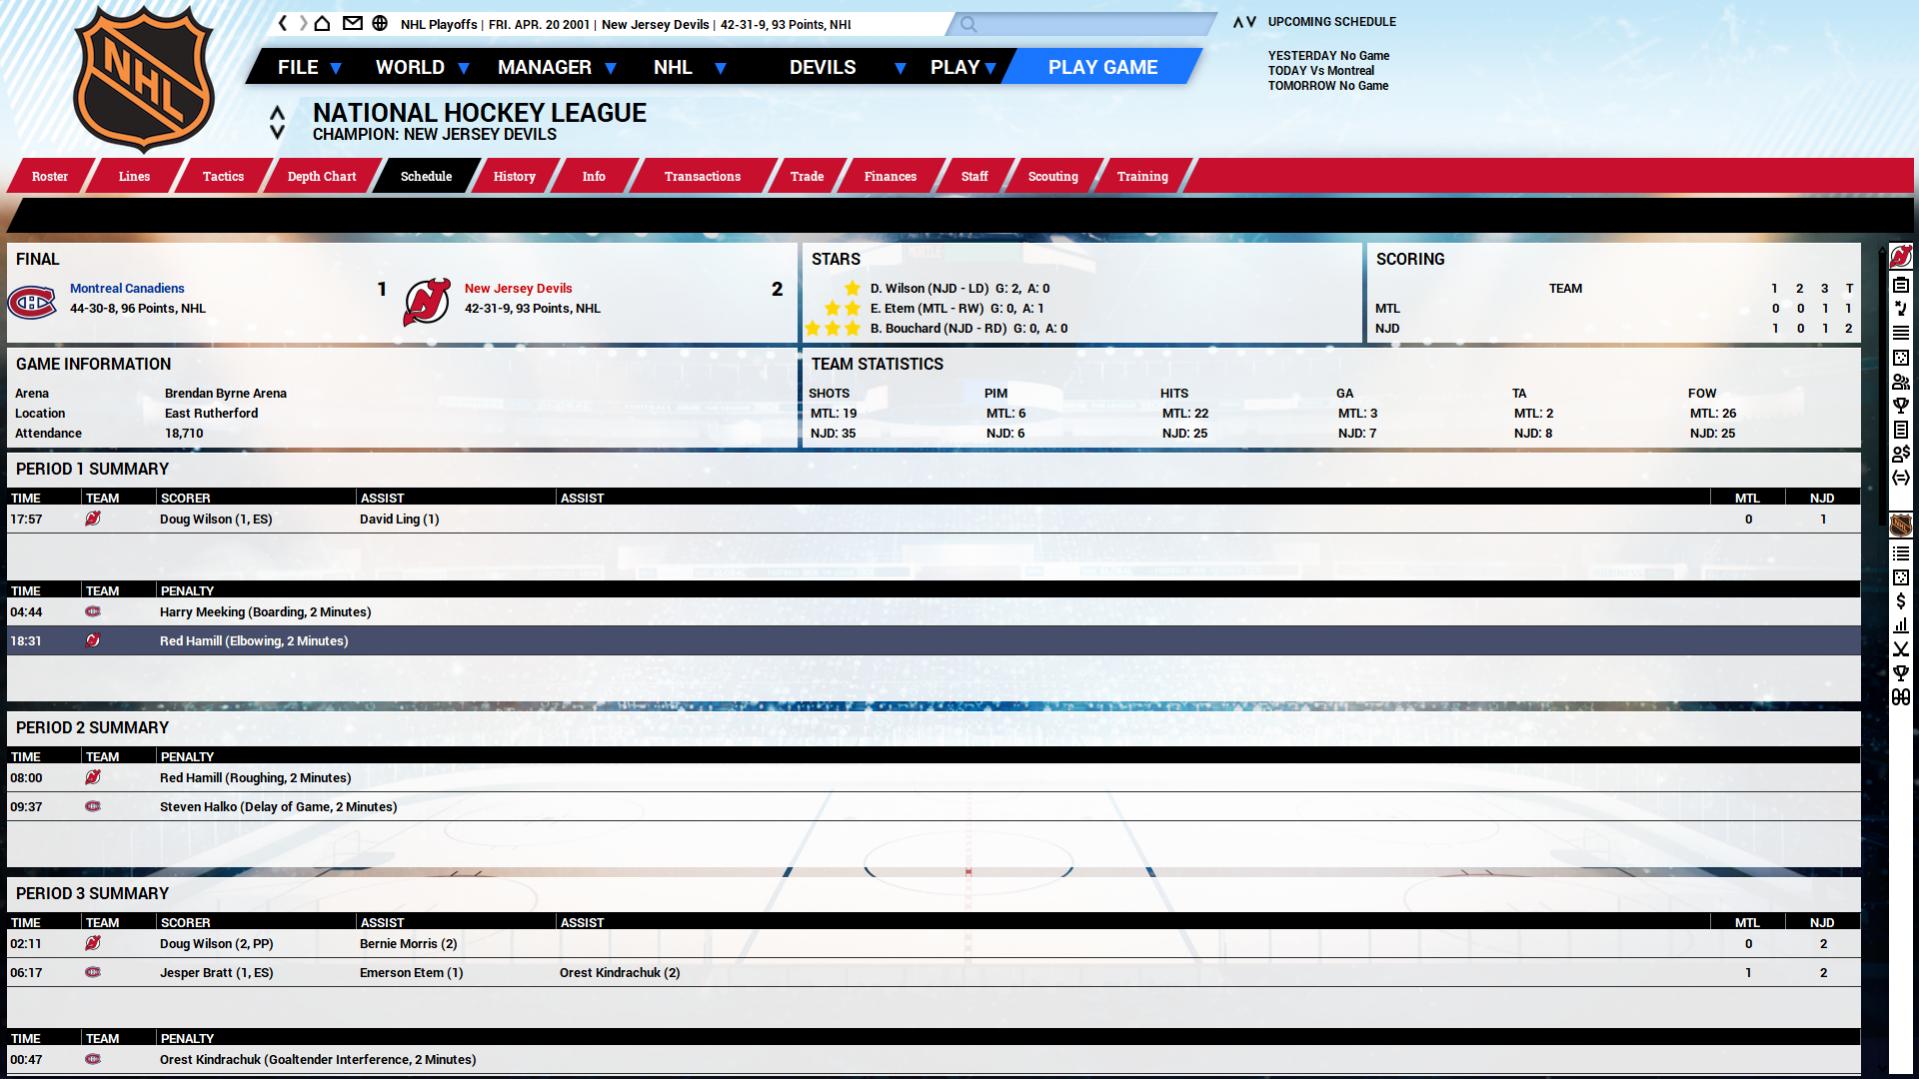Open the Scouting tab
Viewport: 1919px width, 1079px height.
point(1053,176)
